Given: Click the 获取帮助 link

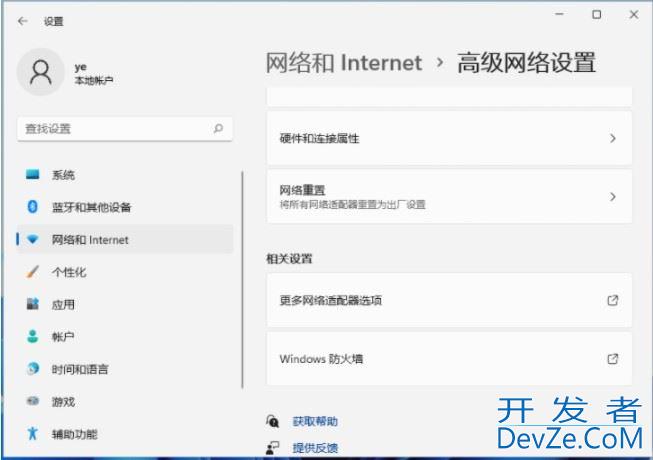Looking at the screenshot, I should pyautogui.click(x=315, y=421).
